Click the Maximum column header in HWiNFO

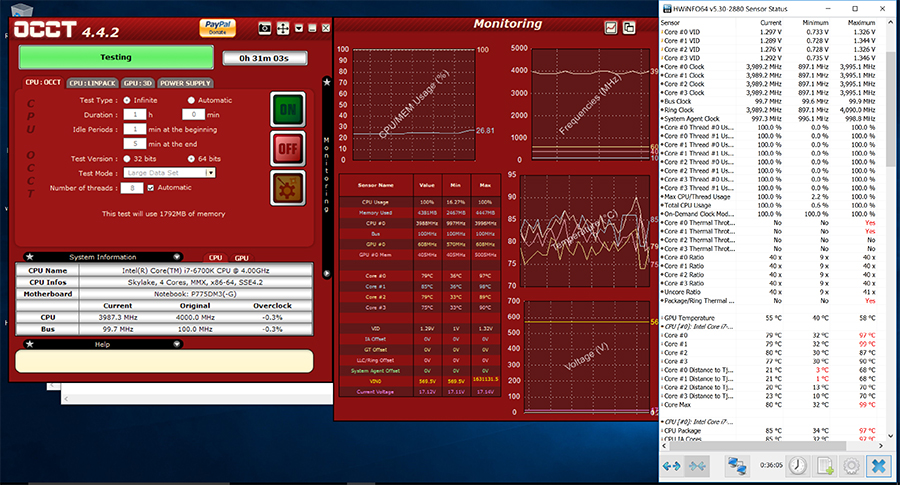[861, 23]
